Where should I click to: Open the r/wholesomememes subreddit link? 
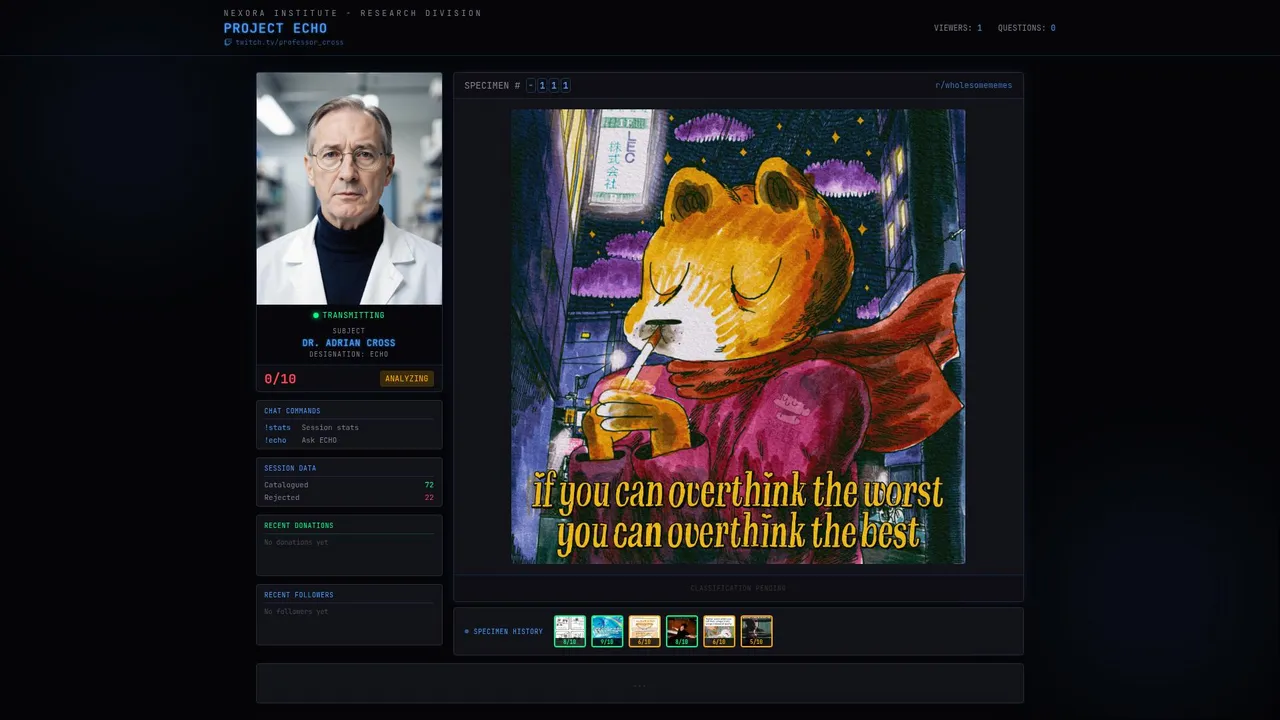[x=973, y=85]
